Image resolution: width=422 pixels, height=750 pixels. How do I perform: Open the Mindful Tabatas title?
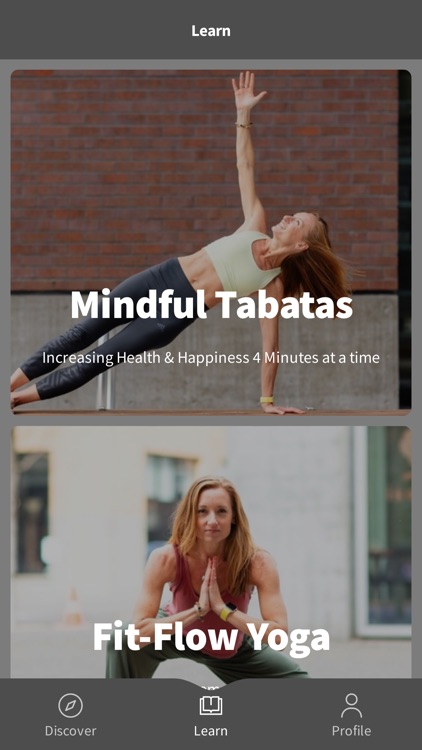point(211,305)
